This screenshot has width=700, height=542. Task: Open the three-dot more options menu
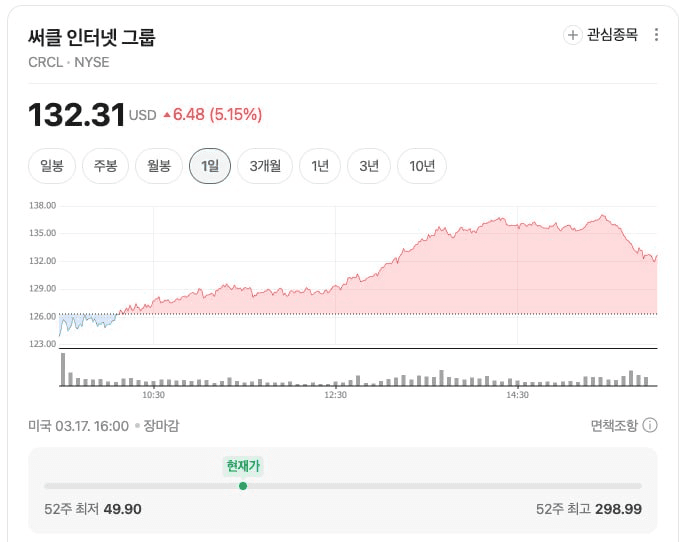click(x=656, y=35)
